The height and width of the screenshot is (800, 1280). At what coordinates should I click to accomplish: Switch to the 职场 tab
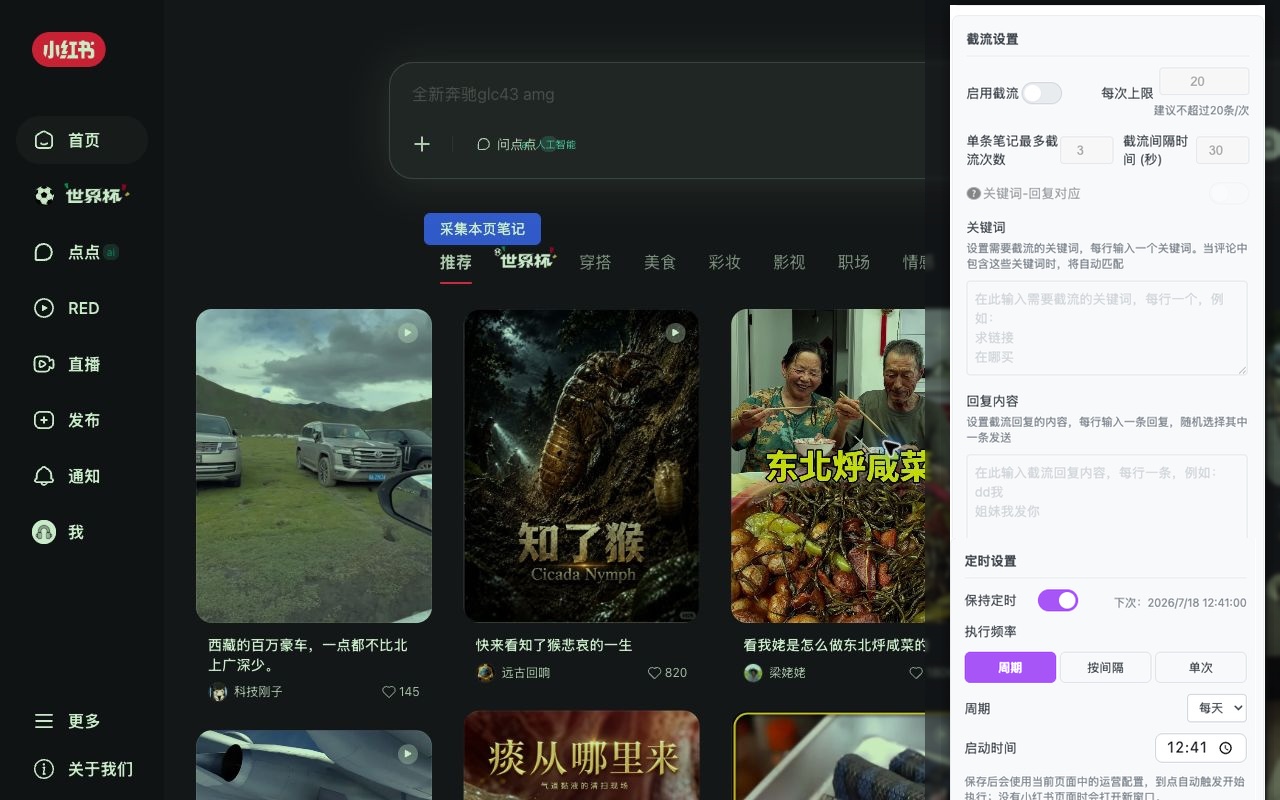point(854,262)
